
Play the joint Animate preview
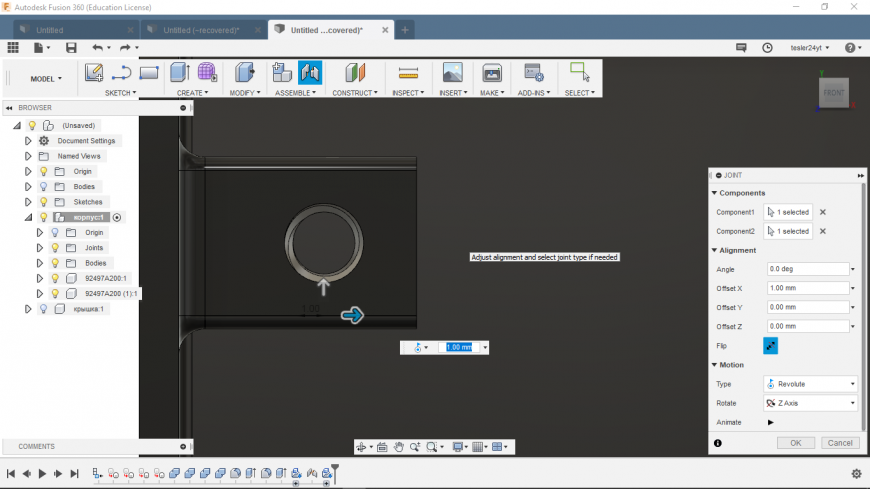coord(770,422)
